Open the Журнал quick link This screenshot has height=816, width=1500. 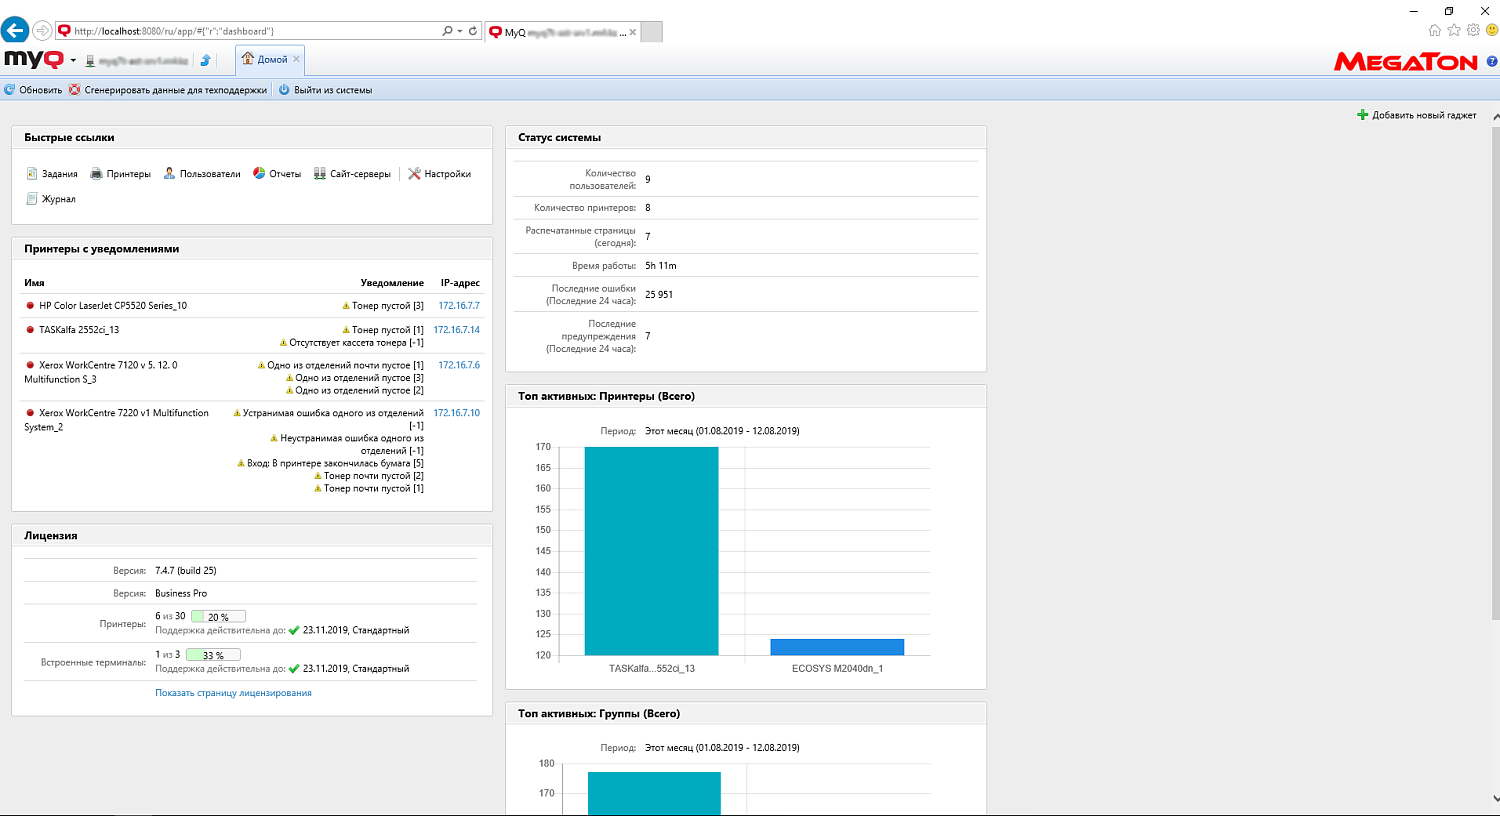click(x=51, y=199)
